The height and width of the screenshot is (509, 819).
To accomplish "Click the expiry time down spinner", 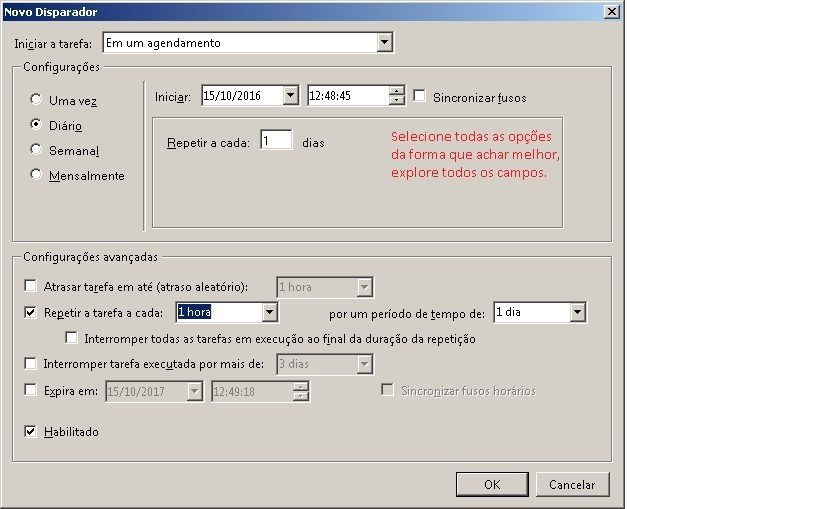I will tap(301, 396).
